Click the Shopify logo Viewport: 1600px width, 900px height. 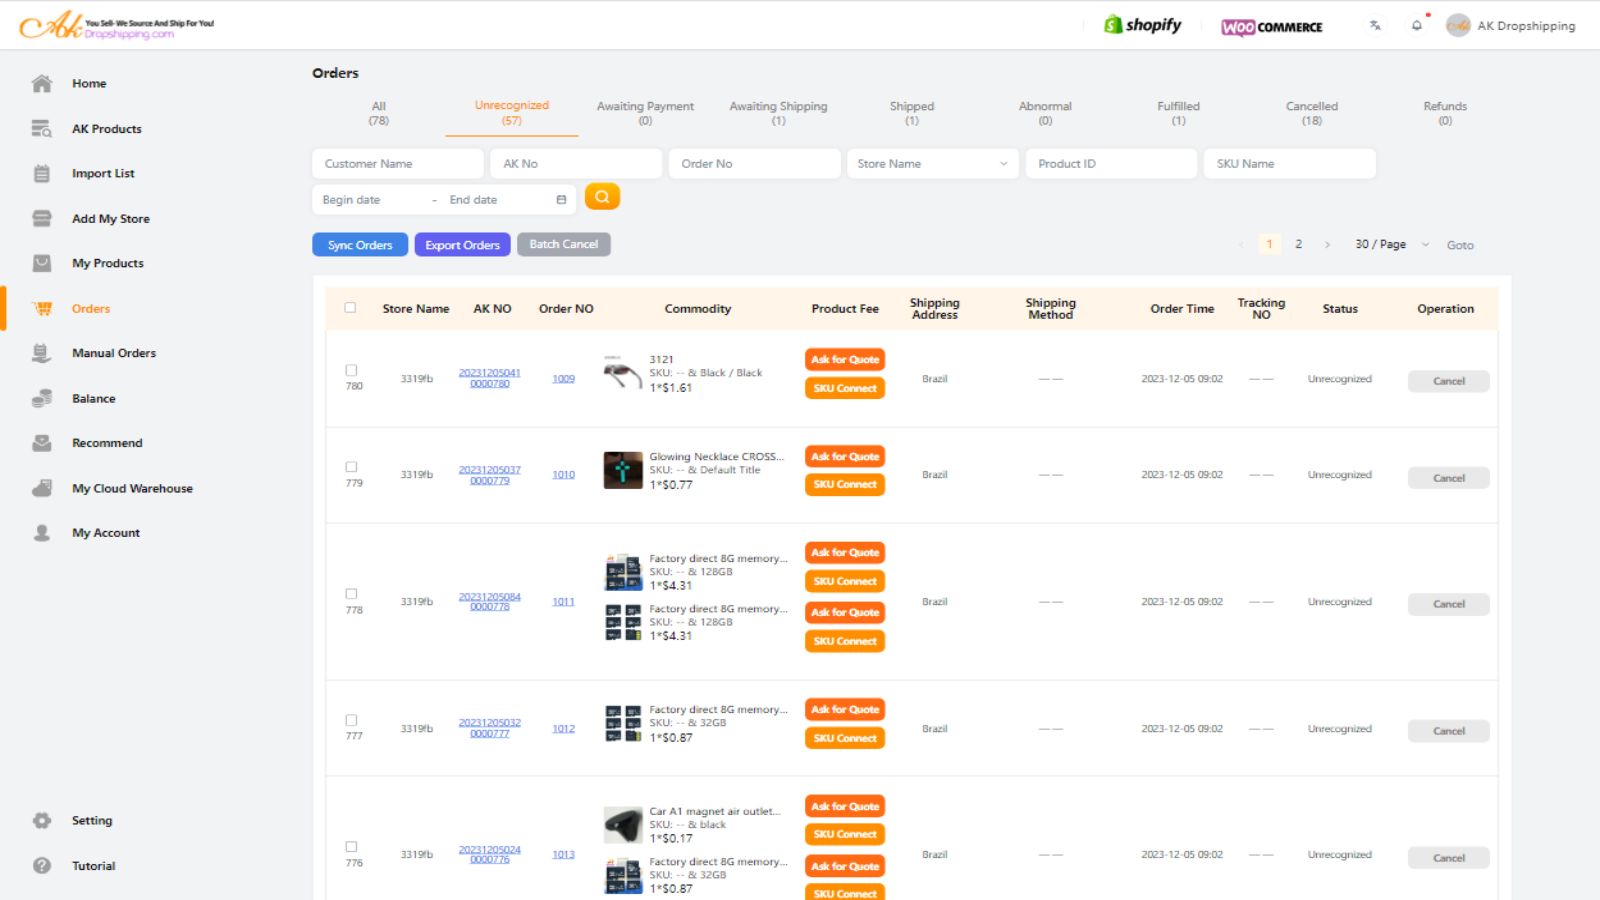[1142, 25]
